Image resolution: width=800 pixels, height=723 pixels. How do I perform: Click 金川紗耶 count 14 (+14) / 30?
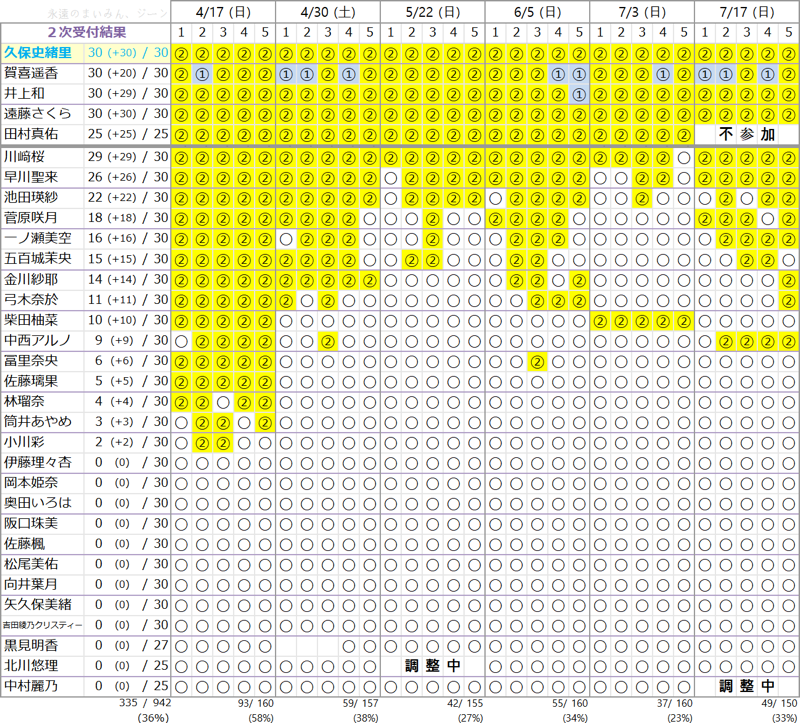coord(128,279)
